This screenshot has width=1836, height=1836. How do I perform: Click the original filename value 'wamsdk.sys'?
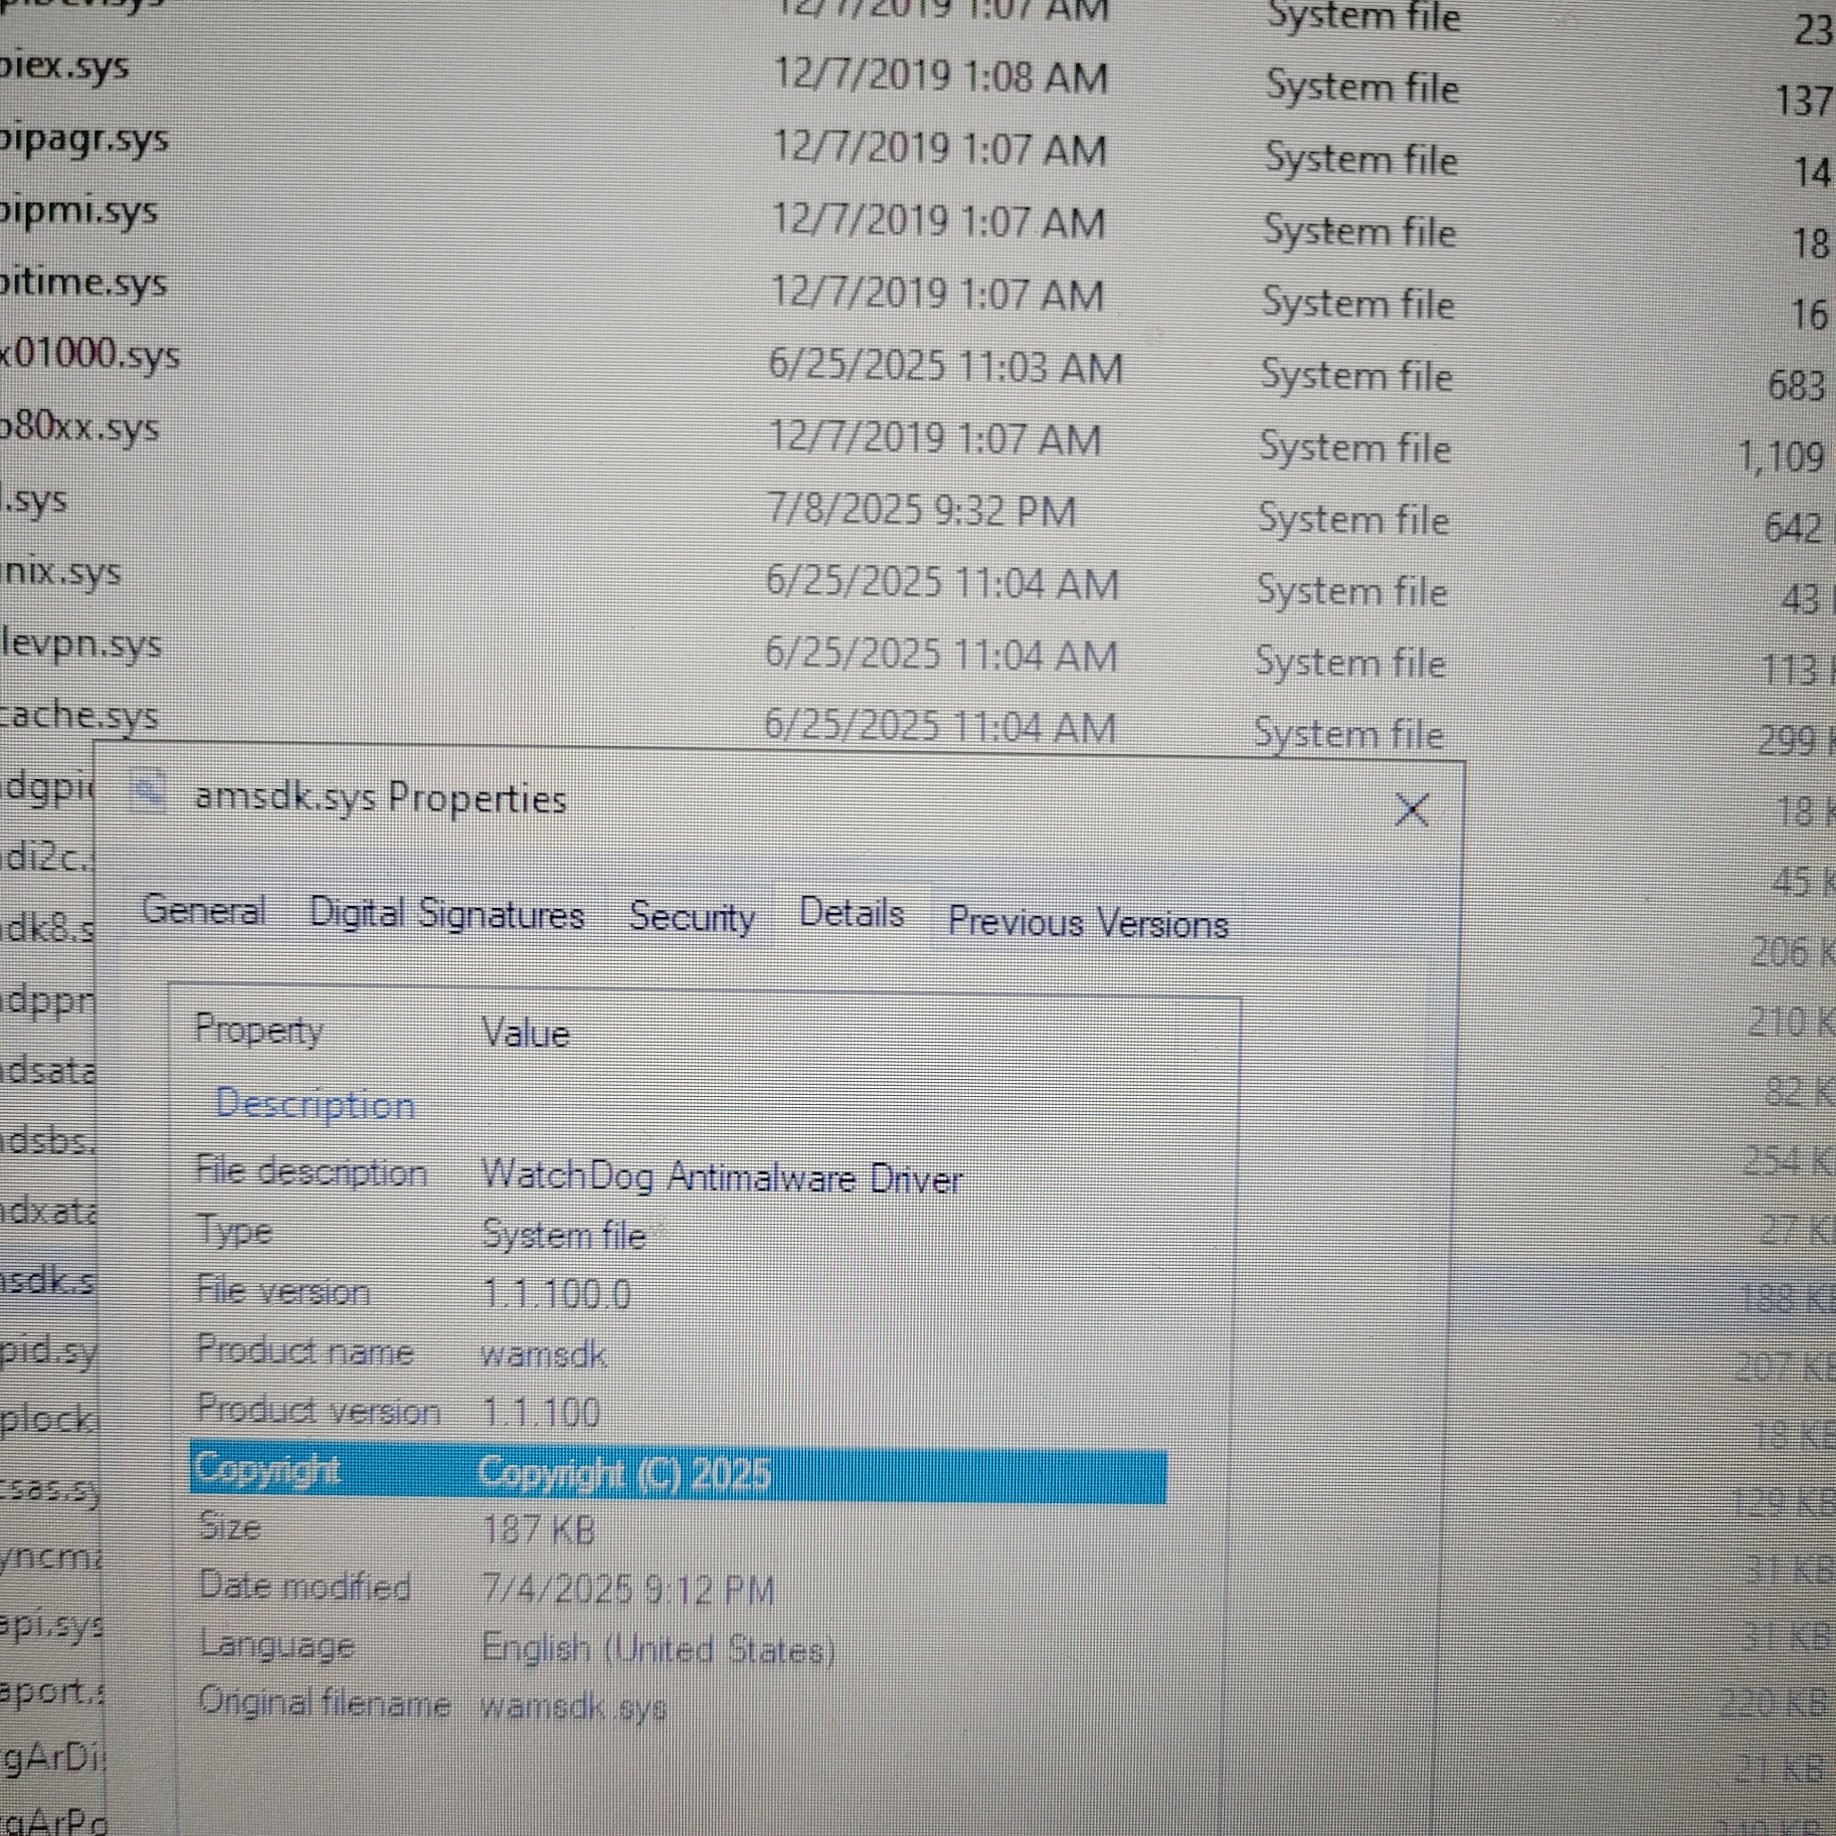pyautogui.click(x=574, y=1706)
